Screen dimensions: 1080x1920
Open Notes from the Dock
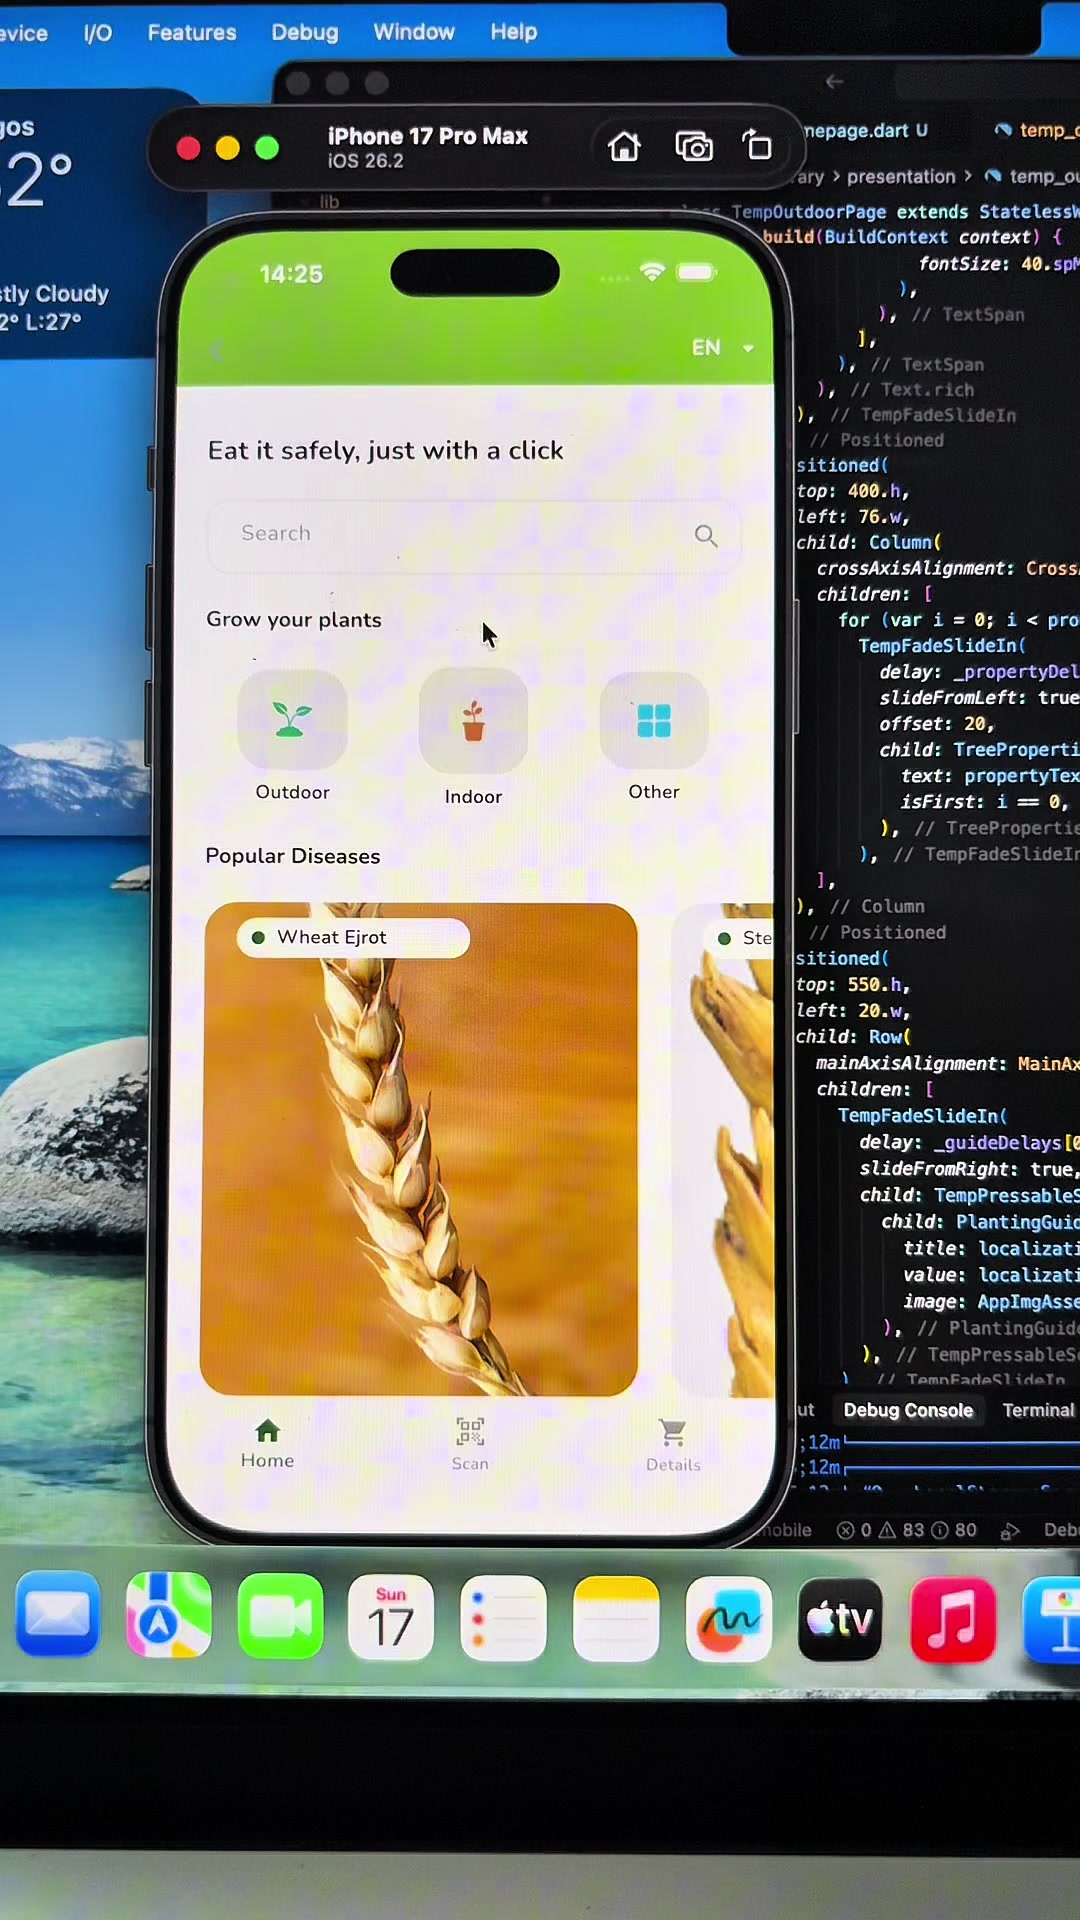(x=616, y=1618)
